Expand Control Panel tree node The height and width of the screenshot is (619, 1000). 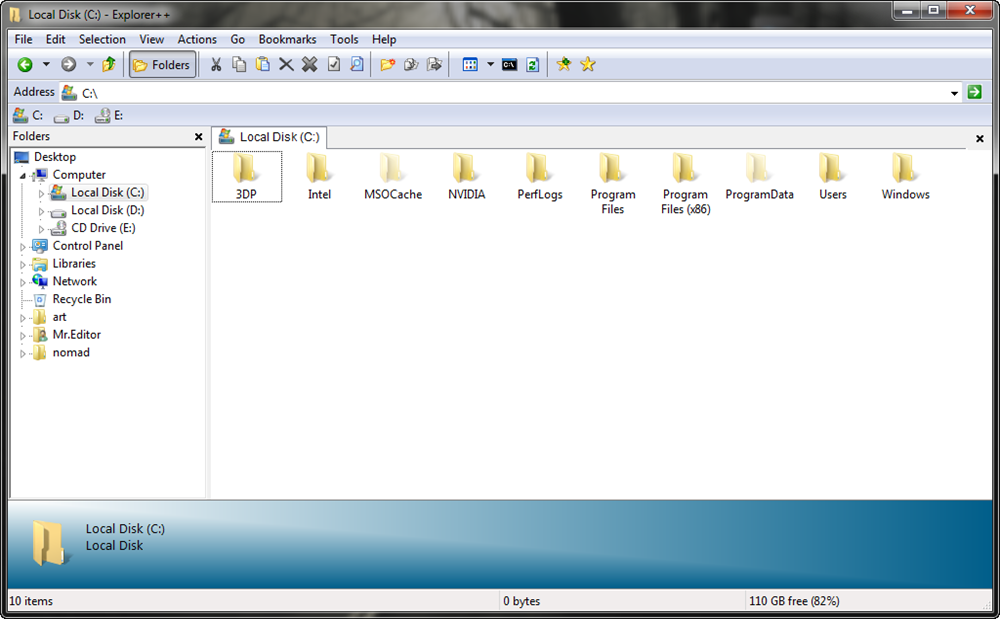[x=23, y=247]
